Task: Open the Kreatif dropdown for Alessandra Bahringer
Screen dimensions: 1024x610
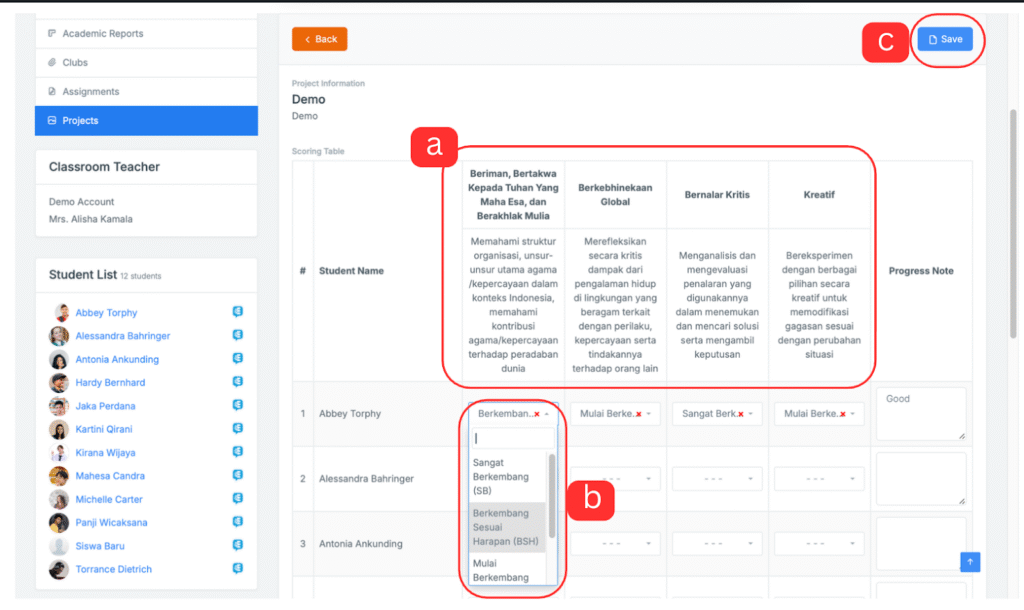Action: pyautogui.click(x=818, y=479)
